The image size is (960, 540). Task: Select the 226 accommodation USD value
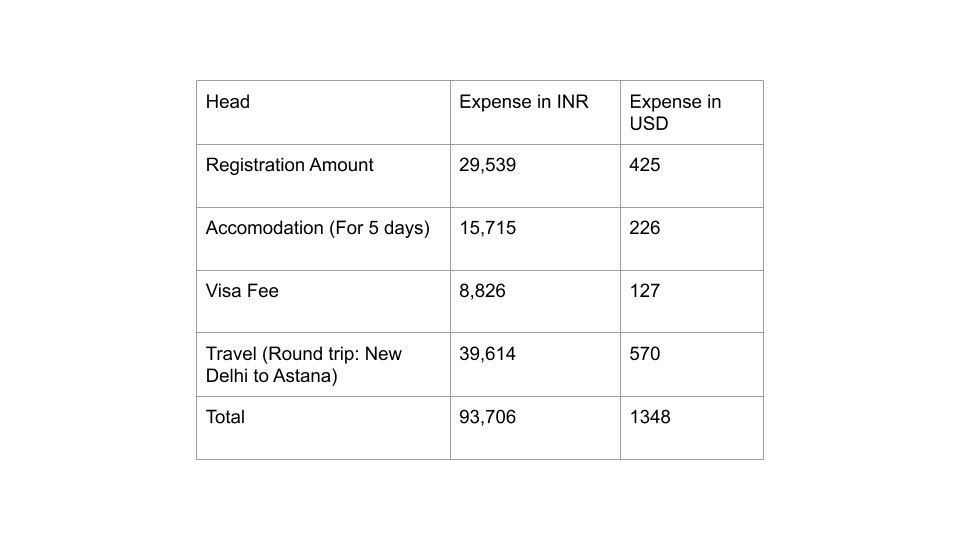coord(645,228)
